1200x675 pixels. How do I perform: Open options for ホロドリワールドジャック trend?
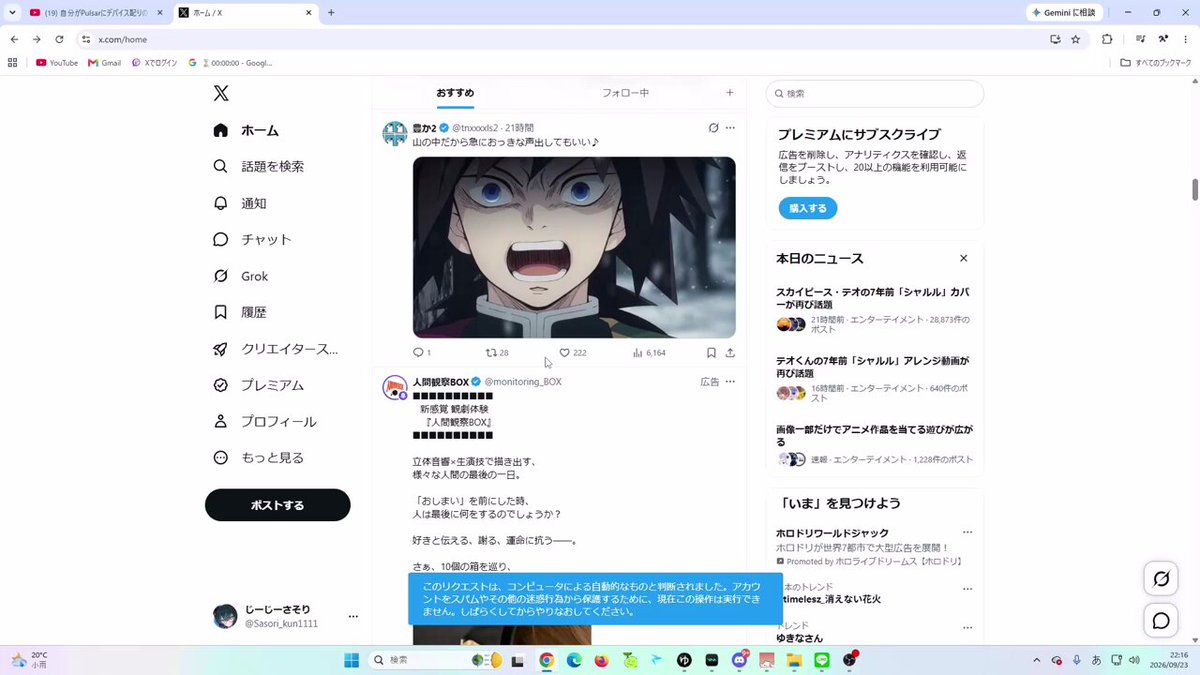[966, 533]
